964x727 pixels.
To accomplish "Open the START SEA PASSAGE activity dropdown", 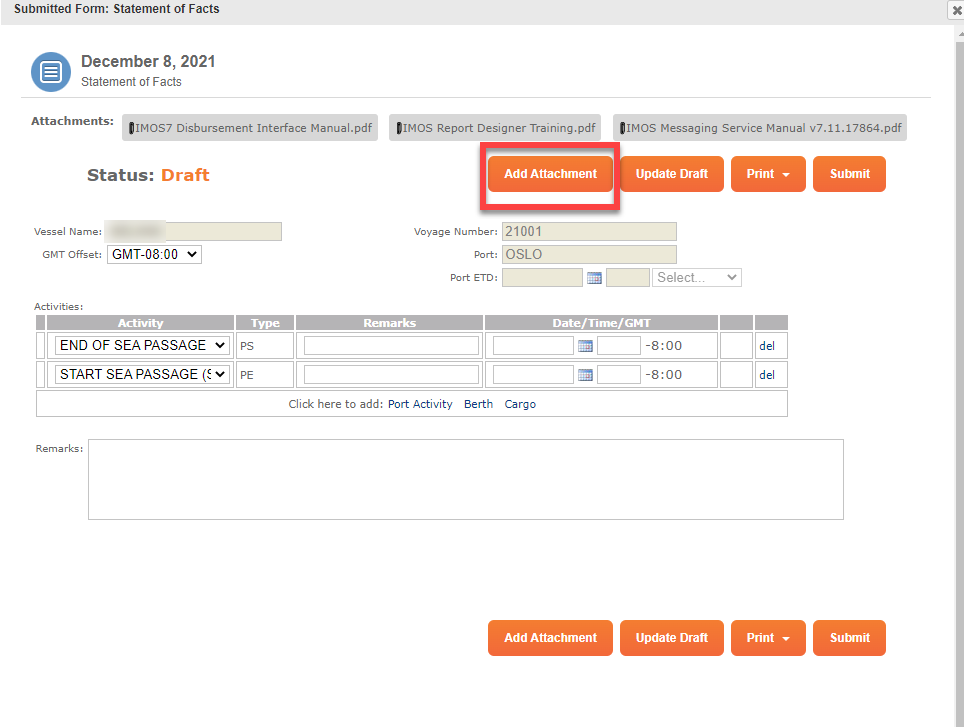I will pos(139,374).
